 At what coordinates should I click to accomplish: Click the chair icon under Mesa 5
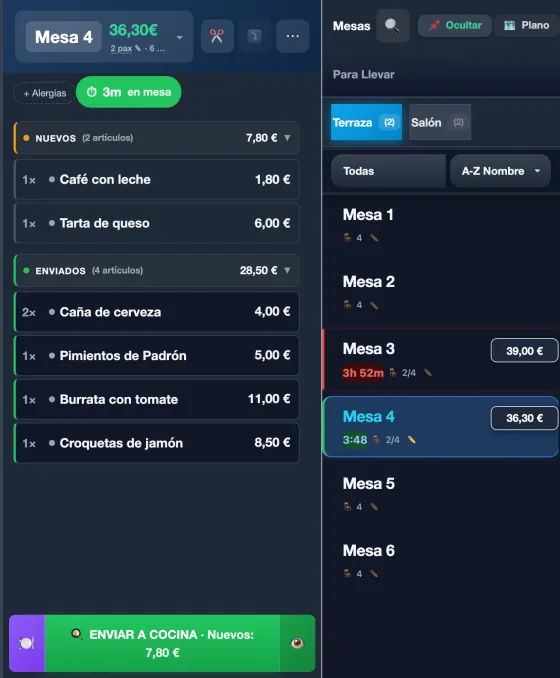point(347,507)
